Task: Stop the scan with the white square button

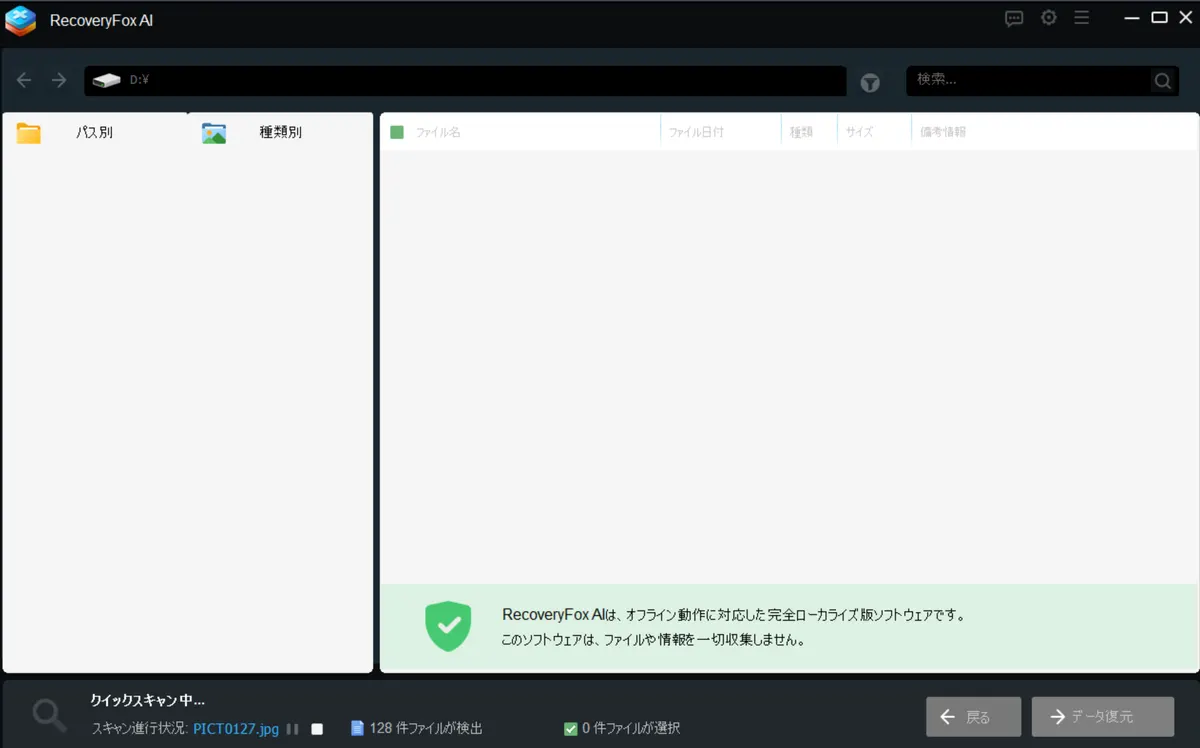Action: point(317,729)
